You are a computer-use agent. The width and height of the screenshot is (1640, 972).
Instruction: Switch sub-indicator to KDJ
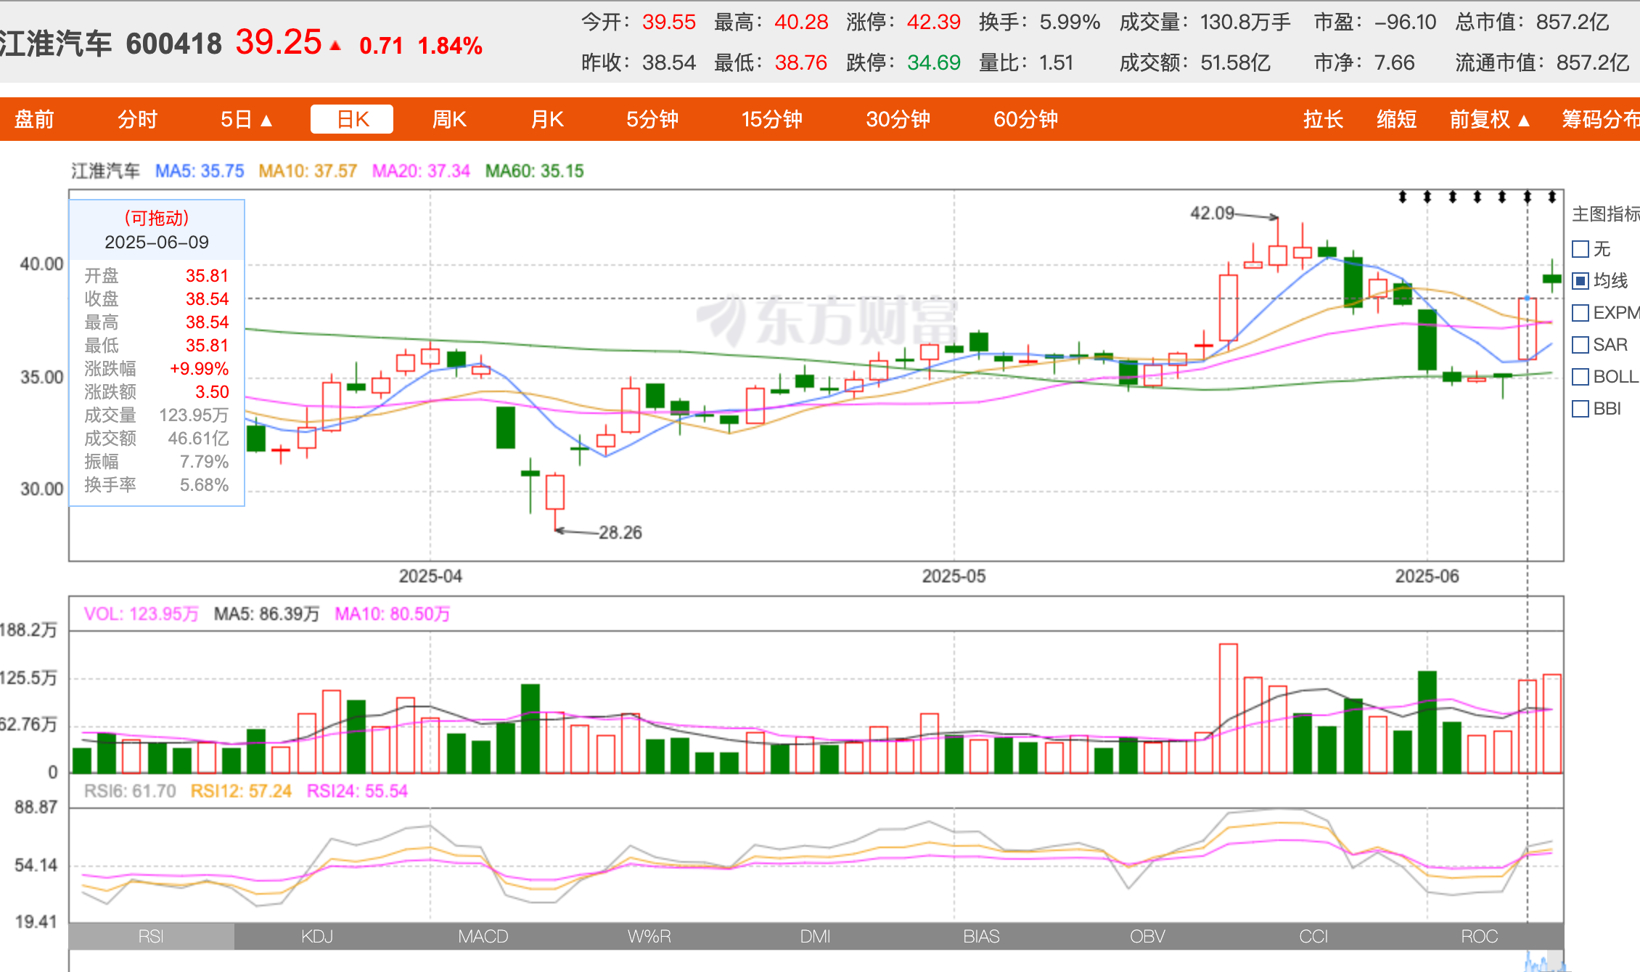tap(317, 937)
